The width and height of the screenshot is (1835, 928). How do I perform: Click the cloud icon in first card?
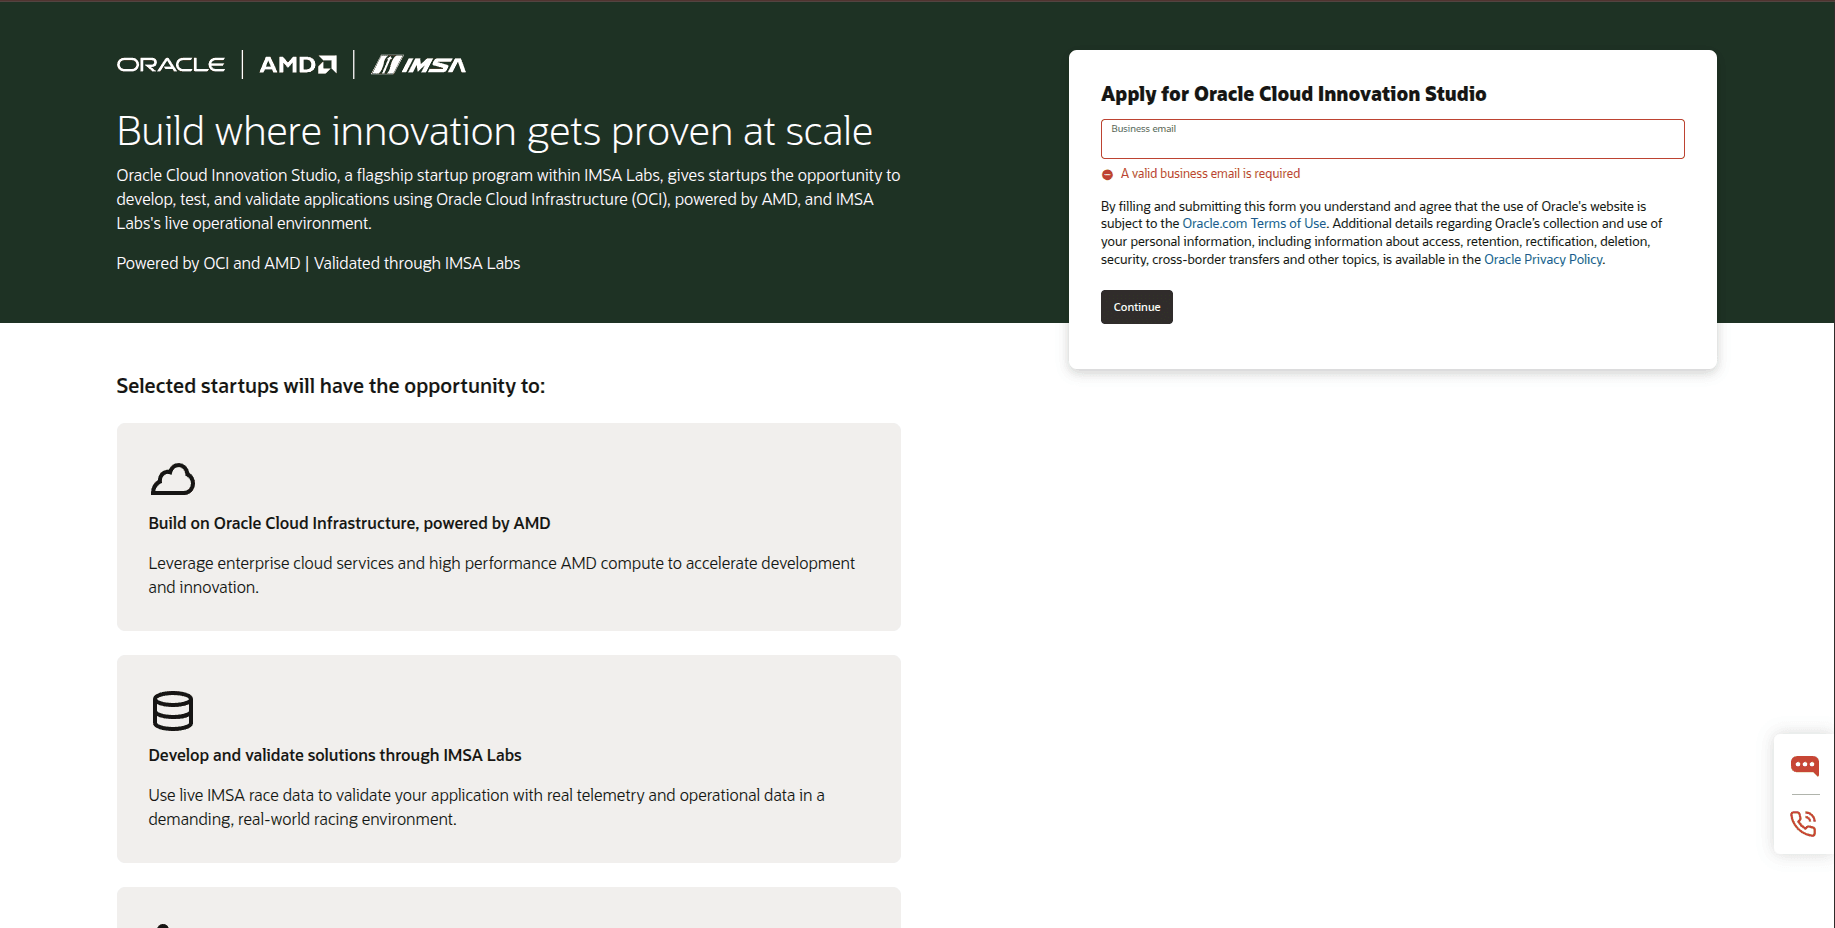(173, 479)
